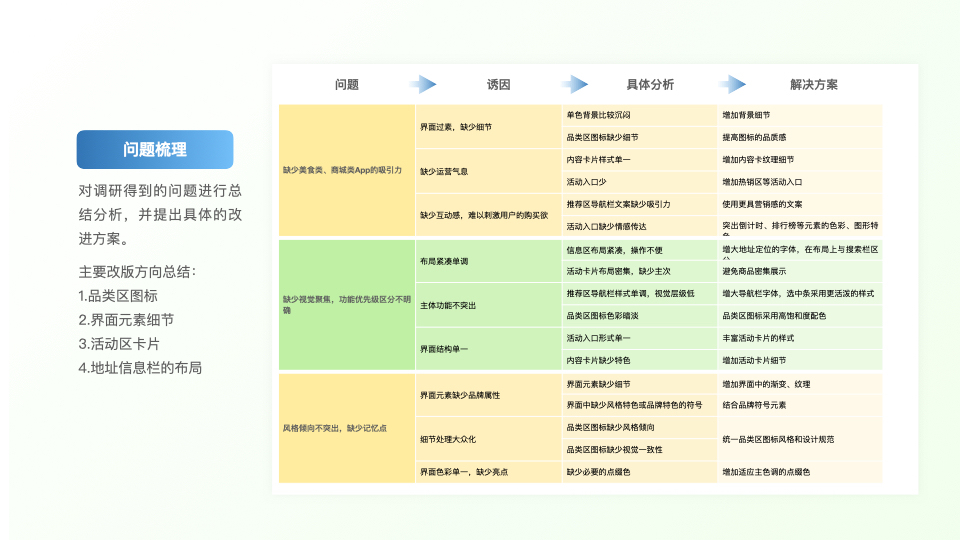The image size is (960, 540).
Task: Click analysis cell '界面中缺少风格特色或品牌特色的符号'
Action: pos(639,405)
